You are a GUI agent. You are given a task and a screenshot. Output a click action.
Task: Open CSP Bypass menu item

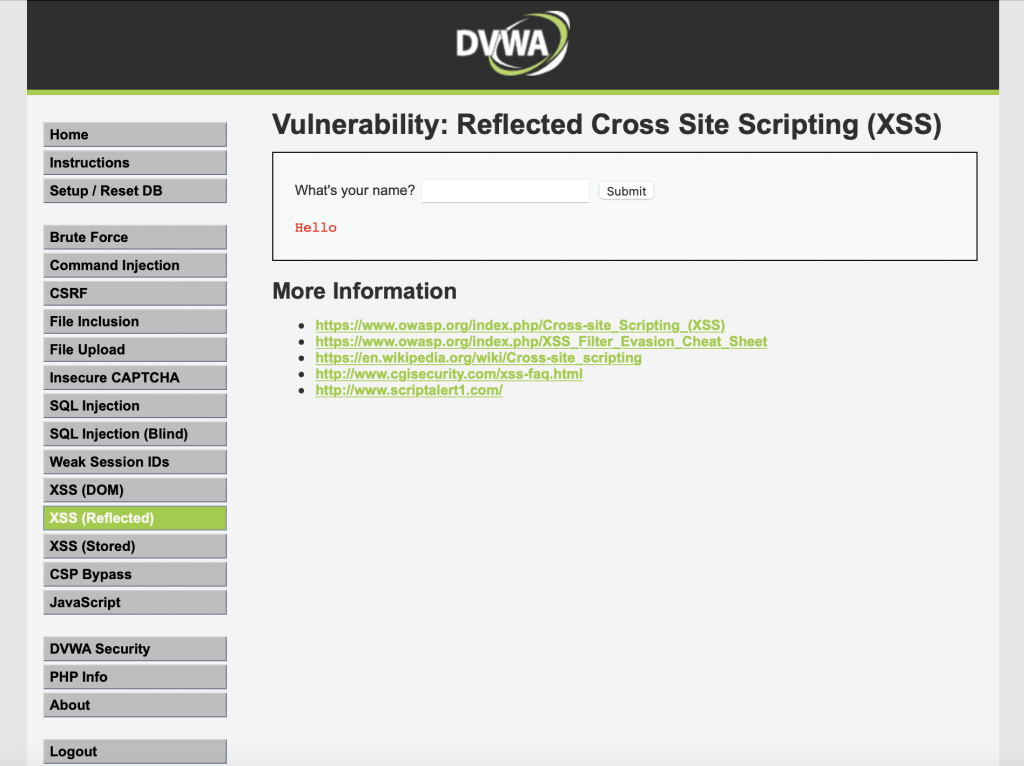coord(135,574)
